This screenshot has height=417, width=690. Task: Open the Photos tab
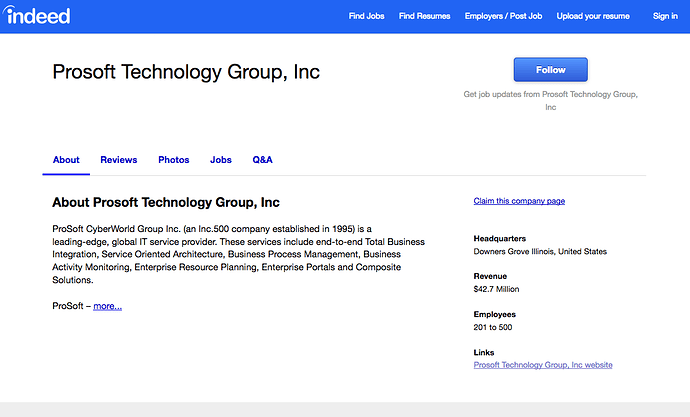(x=173, y=160)
